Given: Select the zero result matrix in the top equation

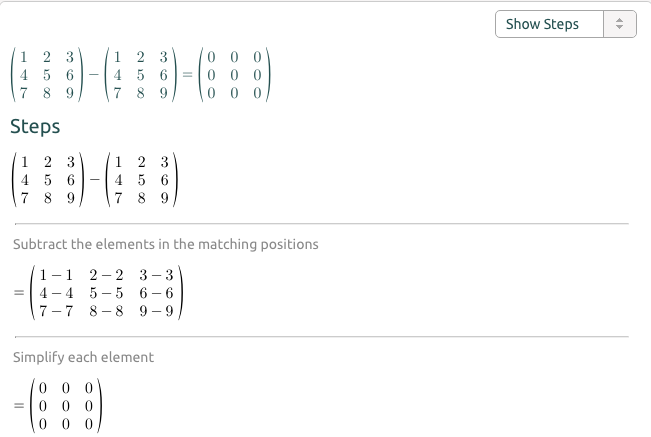Looking at the screenshot, I should [234, 75].
